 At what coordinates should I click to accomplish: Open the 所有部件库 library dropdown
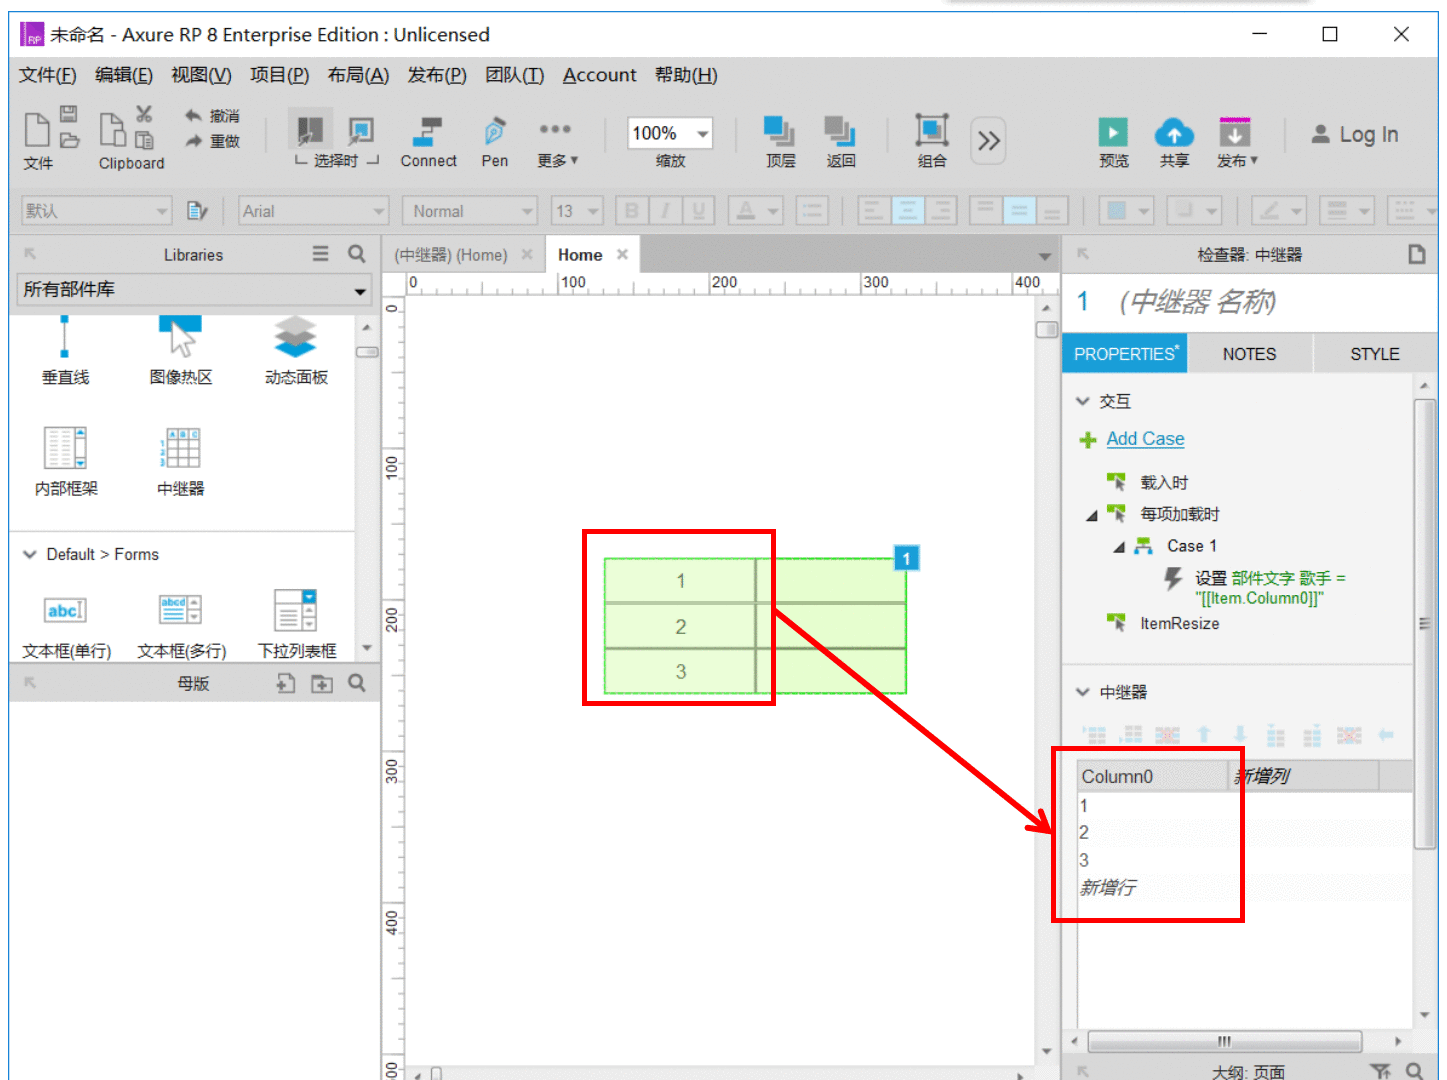pos(193,290)
